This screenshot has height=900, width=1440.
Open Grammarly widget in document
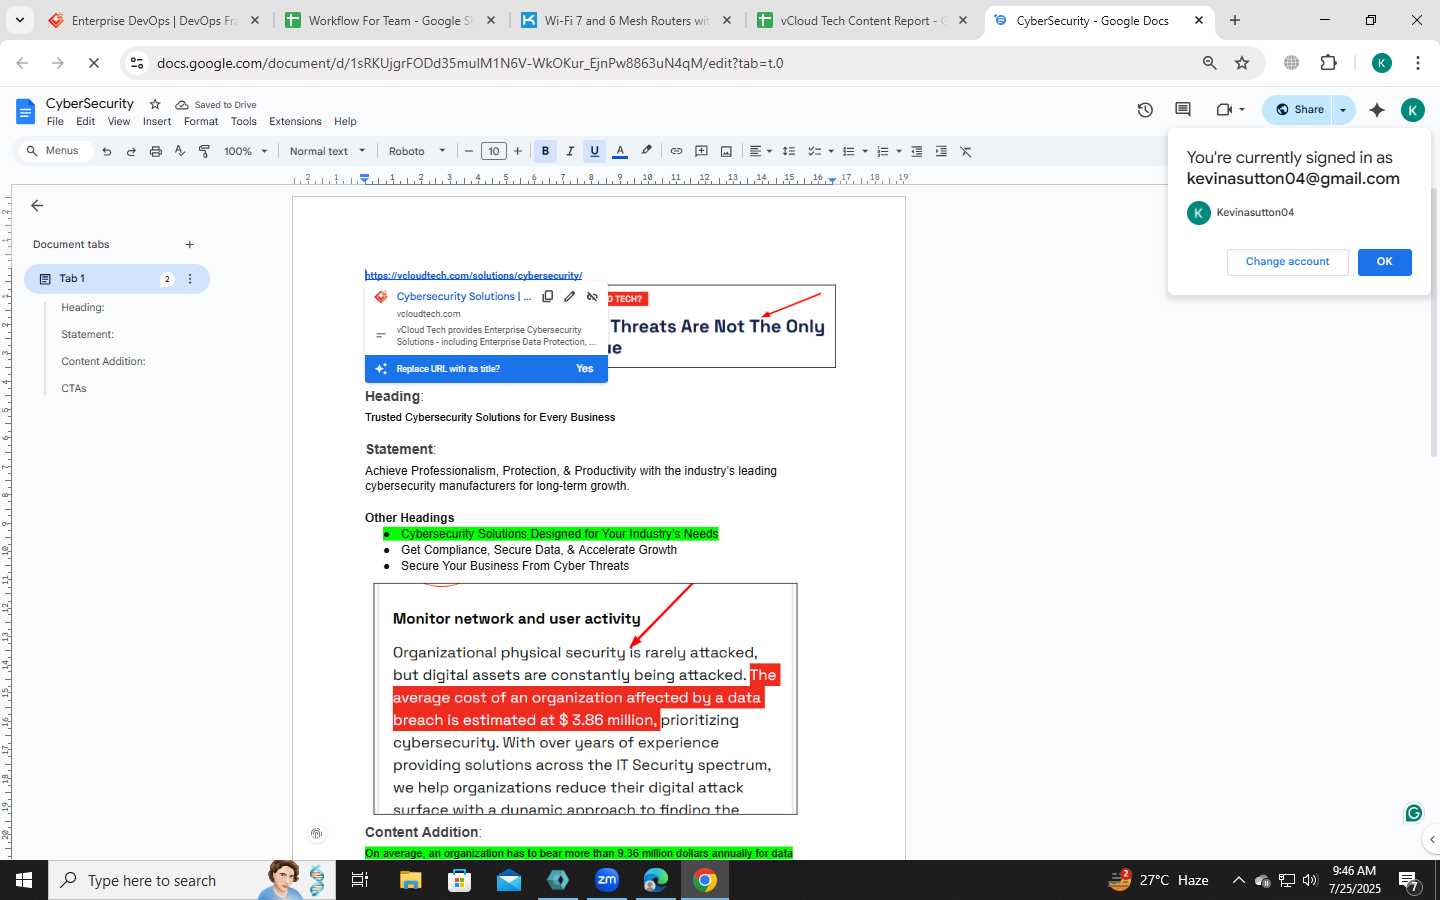tap(1413, 813)
